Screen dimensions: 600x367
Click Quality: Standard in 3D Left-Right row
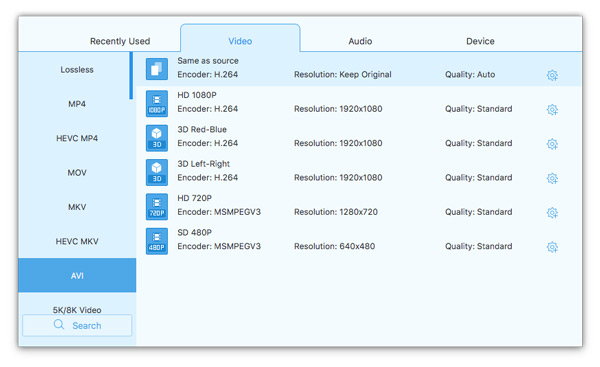[x=478, y=178]
